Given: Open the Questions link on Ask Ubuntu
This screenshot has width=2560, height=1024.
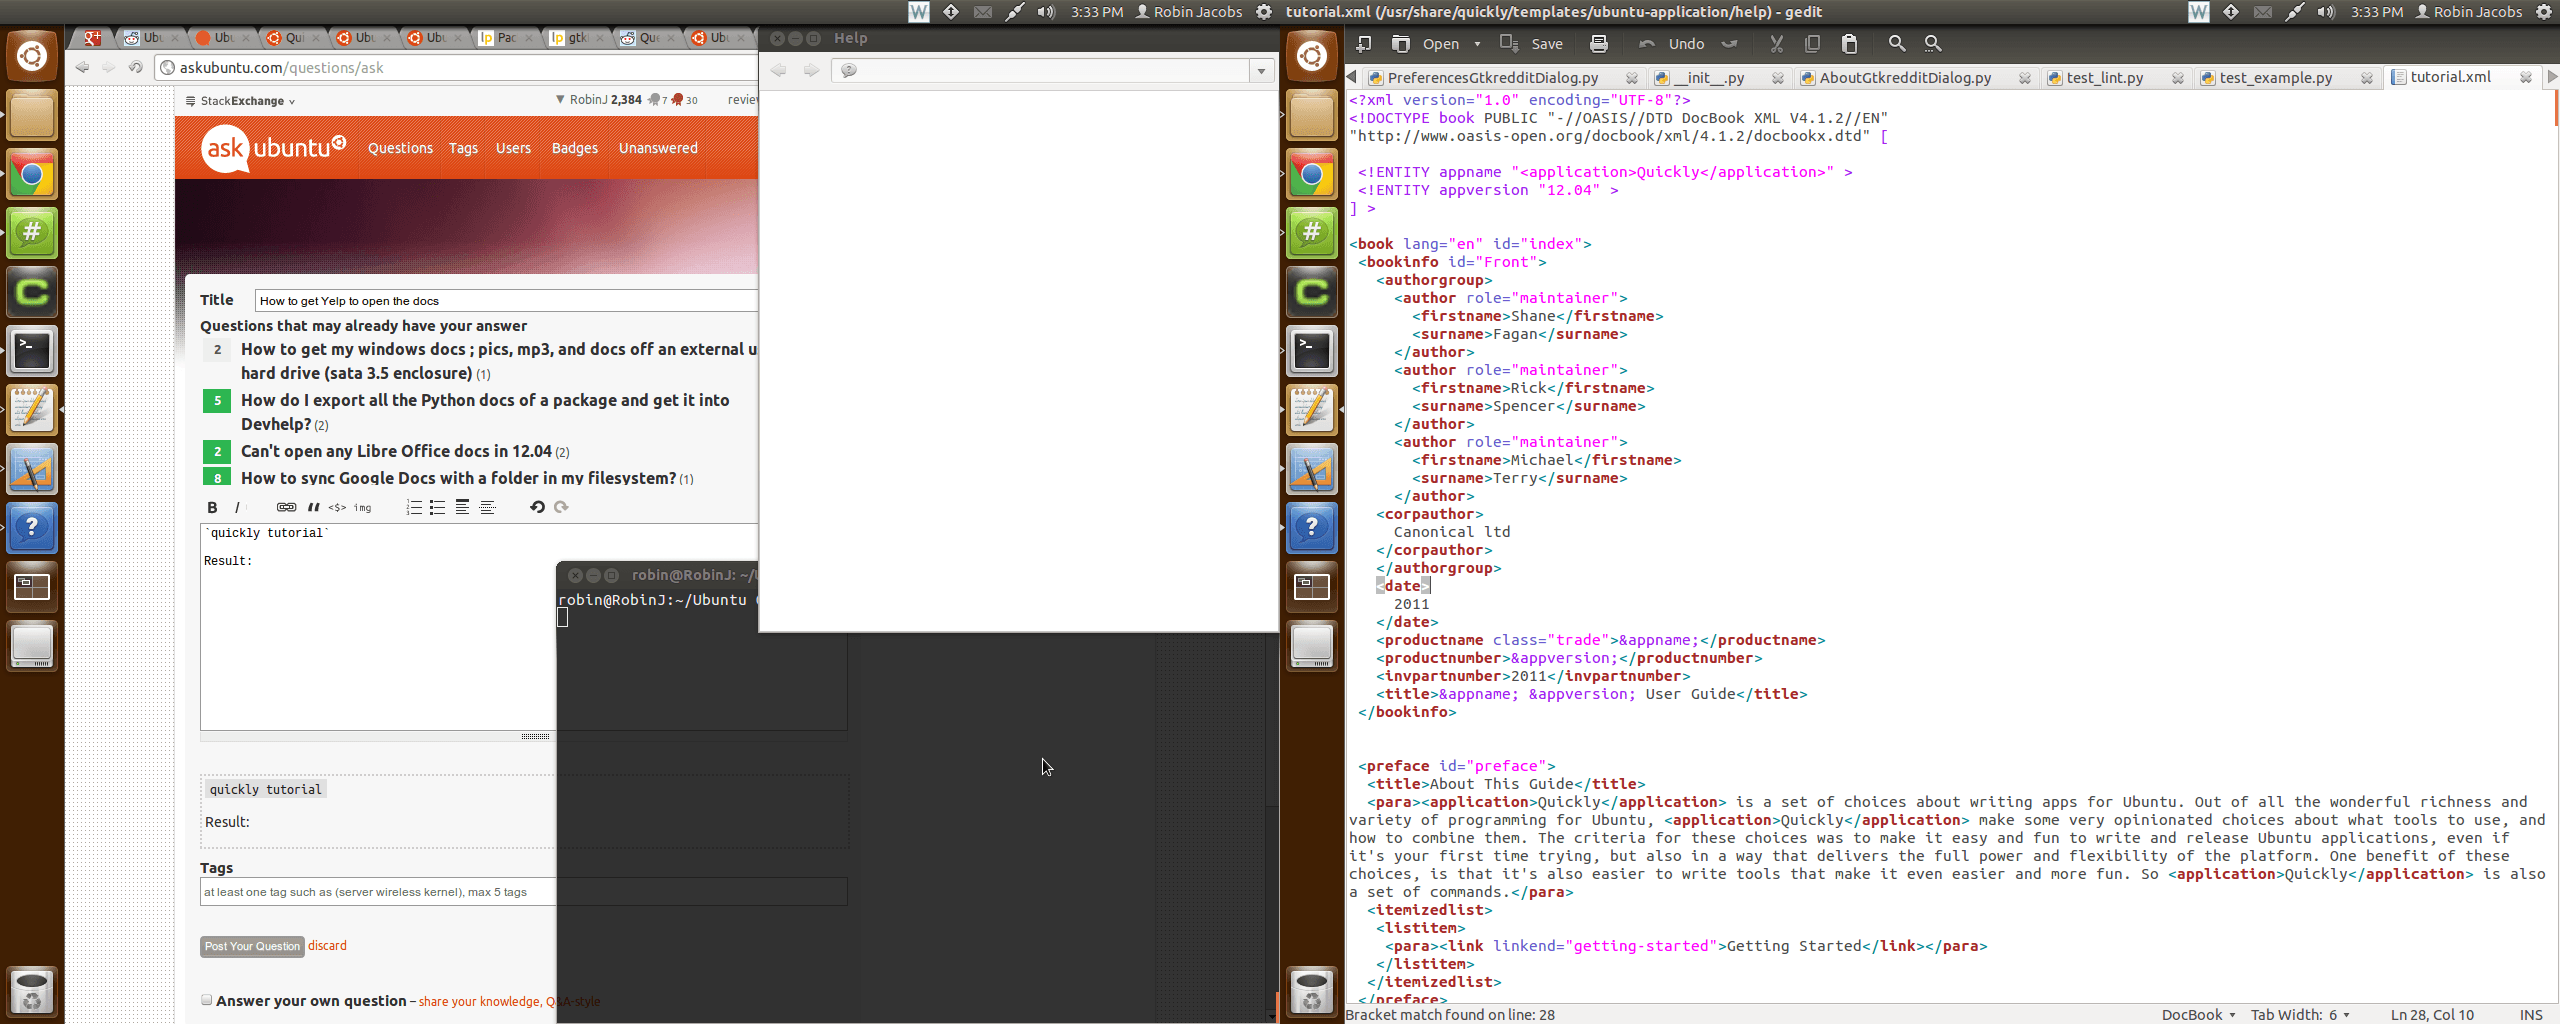Looking at the screenshot, I should 400,148.
